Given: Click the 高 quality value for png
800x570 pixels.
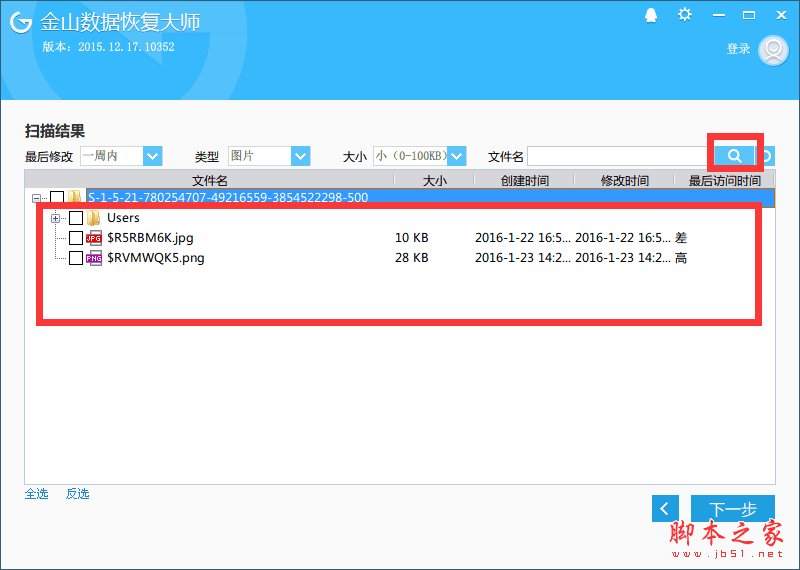Looking at the screenshot, I should tap(681, 258).
